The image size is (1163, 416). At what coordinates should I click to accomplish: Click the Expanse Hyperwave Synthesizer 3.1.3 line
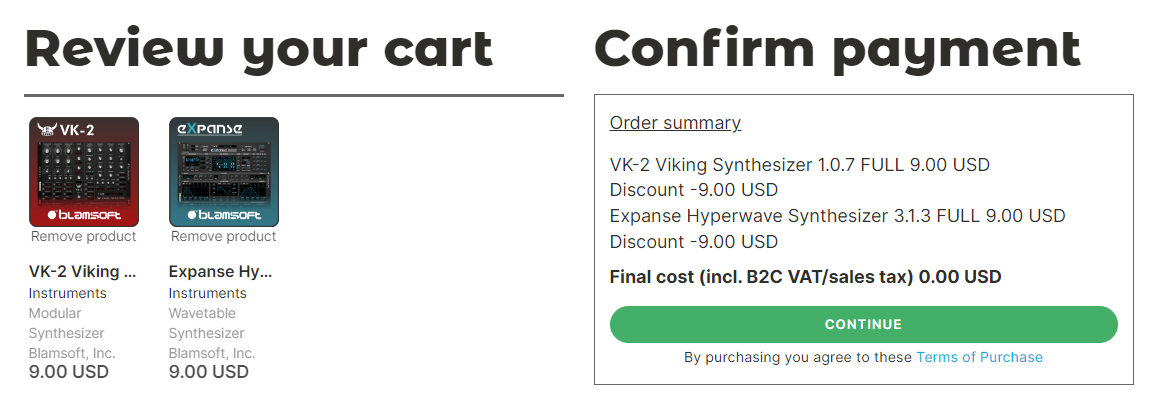[837, 216]
